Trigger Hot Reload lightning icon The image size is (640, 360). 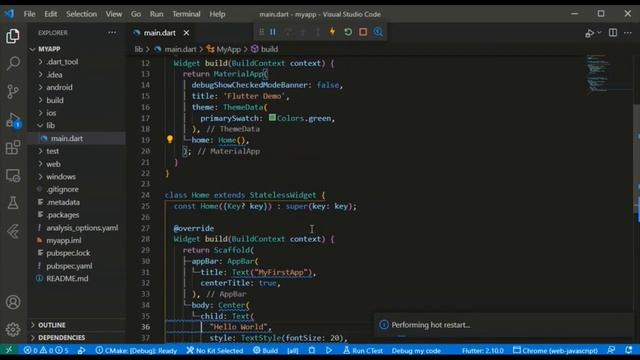pyautogui.click(x=333, y=32)
